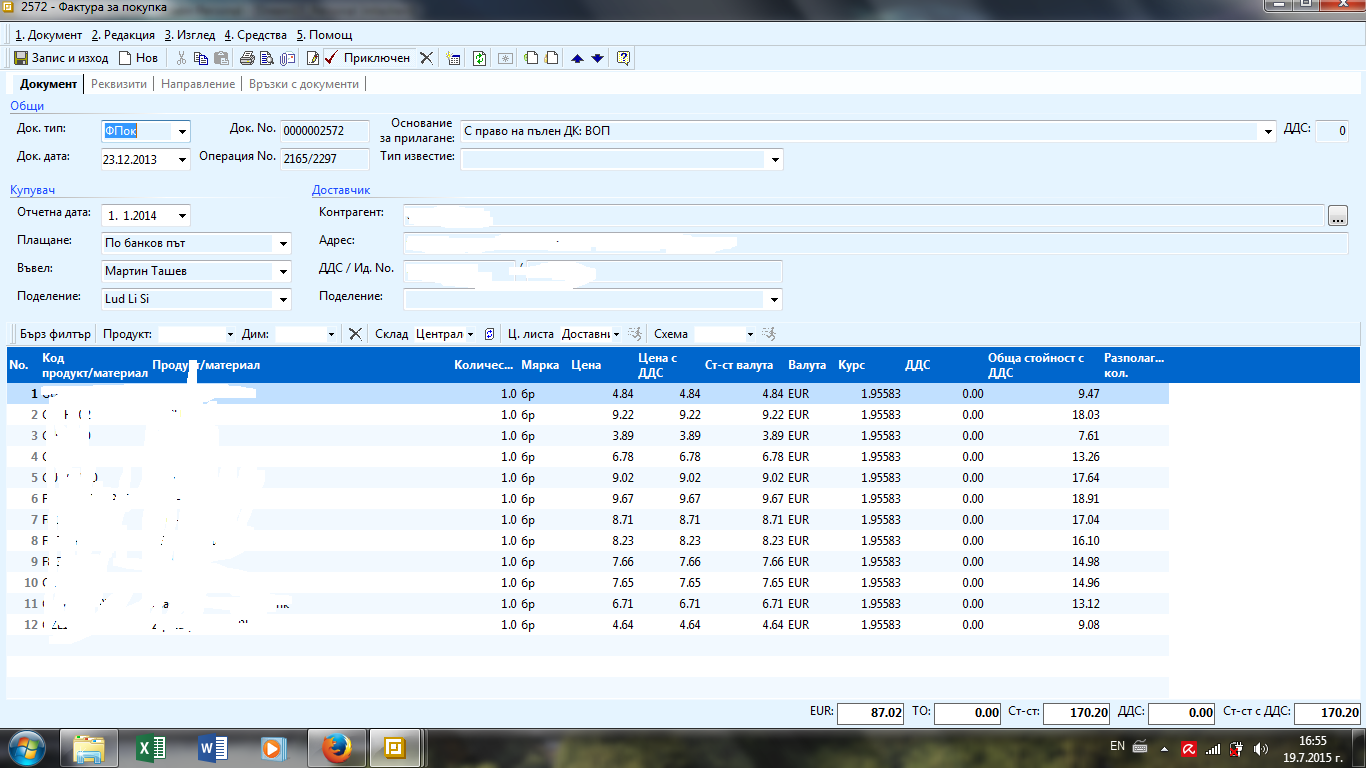Expand the Въвел dropdown
1366x768 pixels.
click(x=283, y=271)
